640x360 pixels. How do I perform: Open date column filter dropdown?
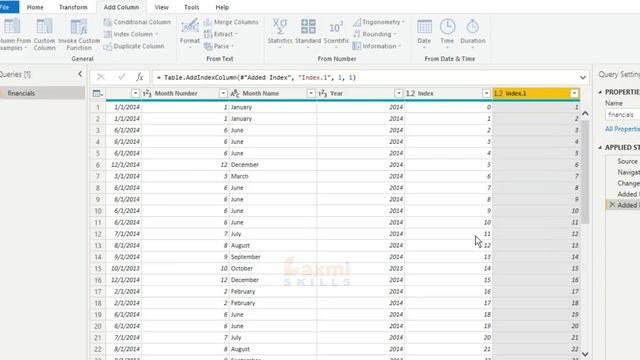(135, 93)
